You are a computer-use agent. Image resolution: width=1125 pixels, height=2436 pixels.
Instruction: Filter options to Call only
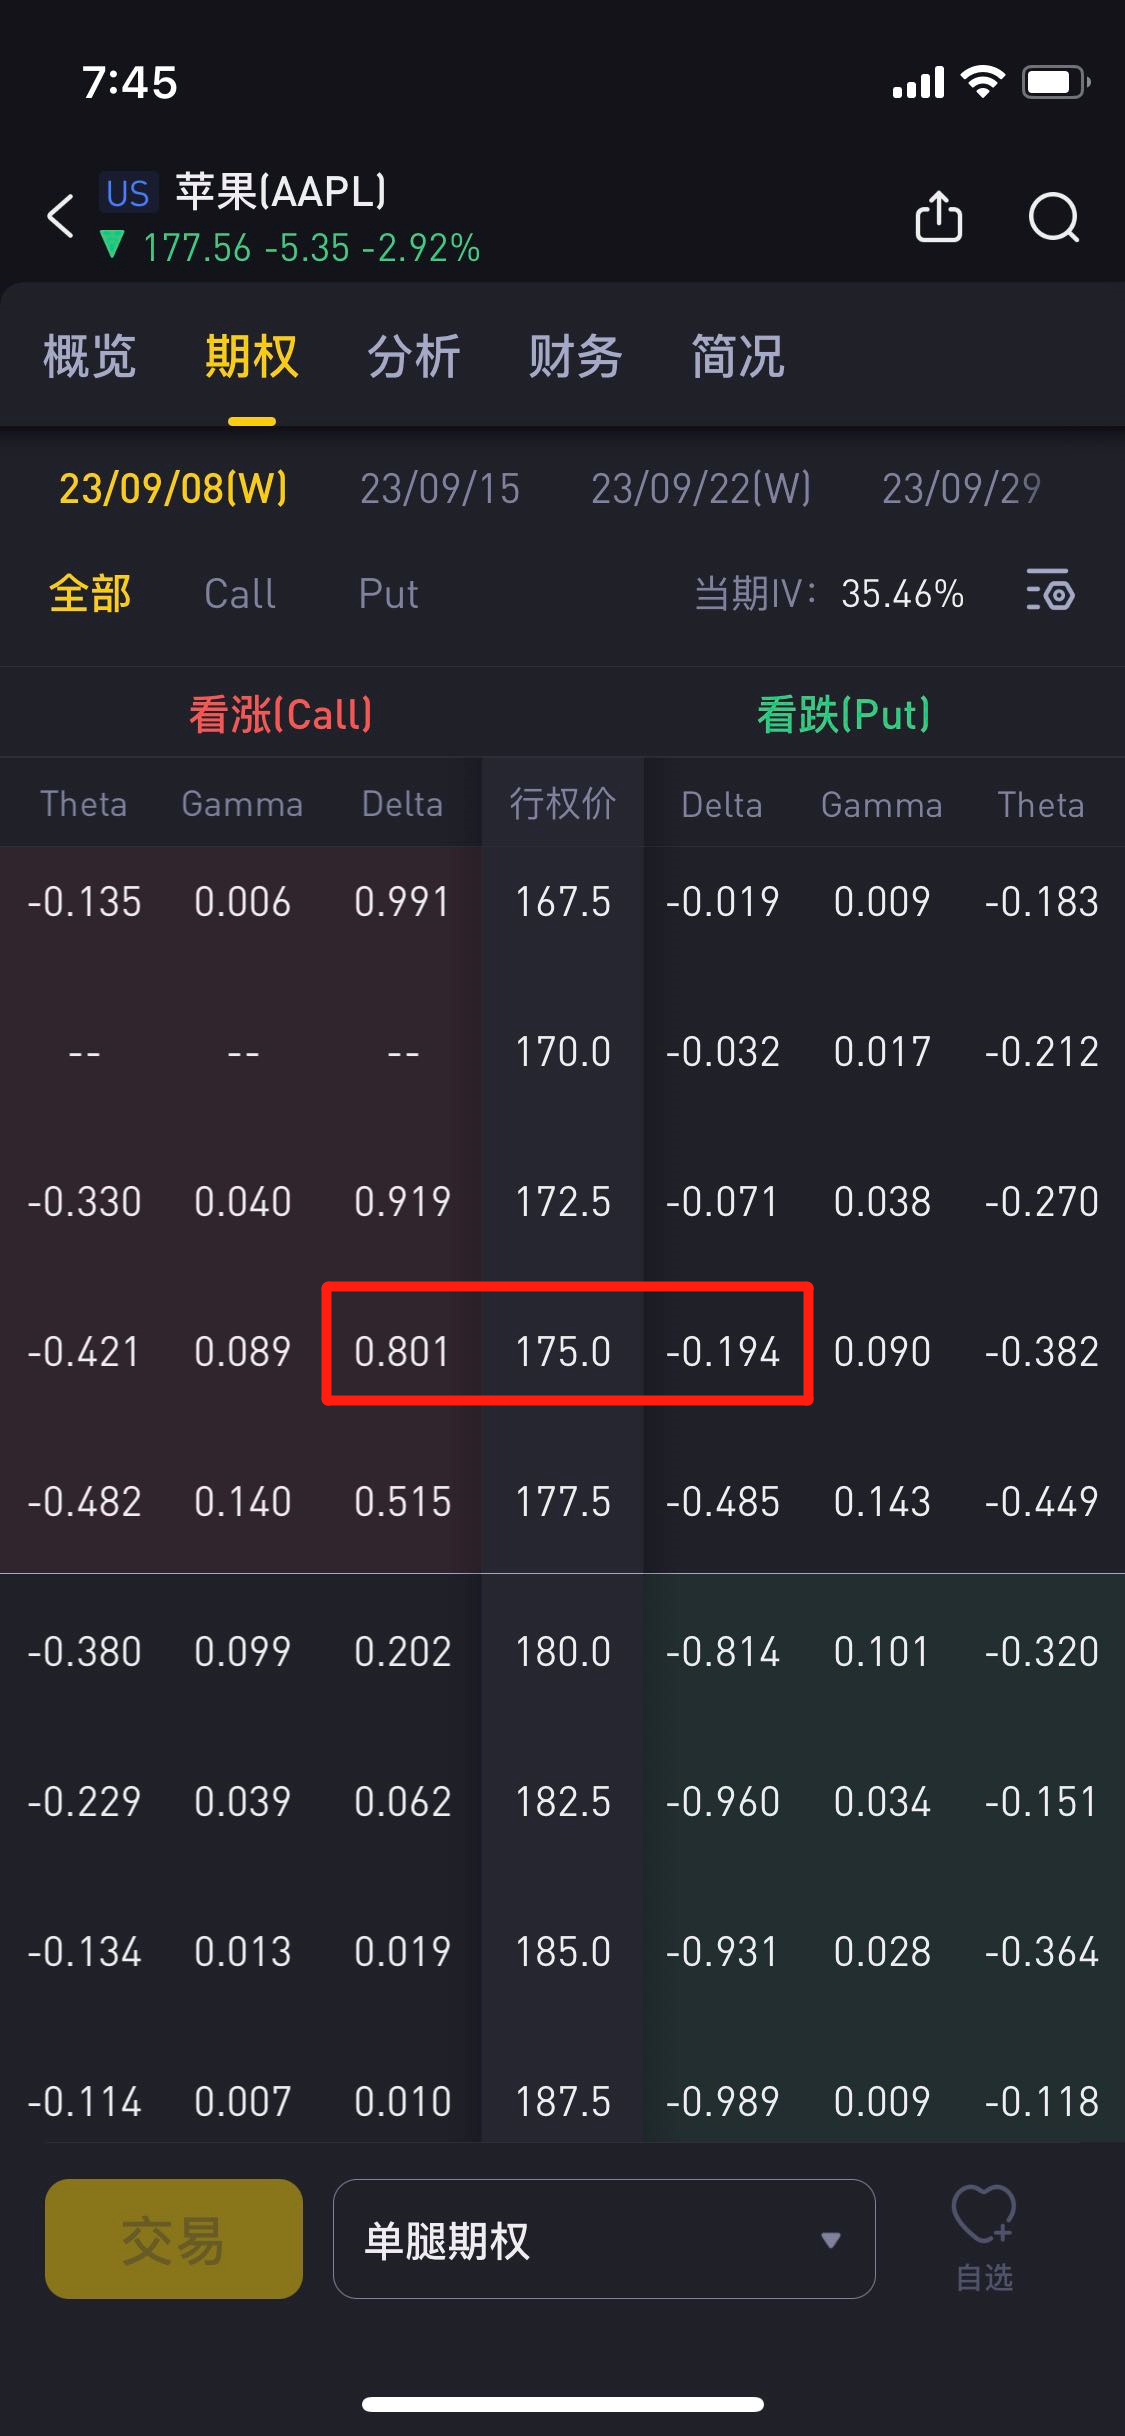click(240, 593)
